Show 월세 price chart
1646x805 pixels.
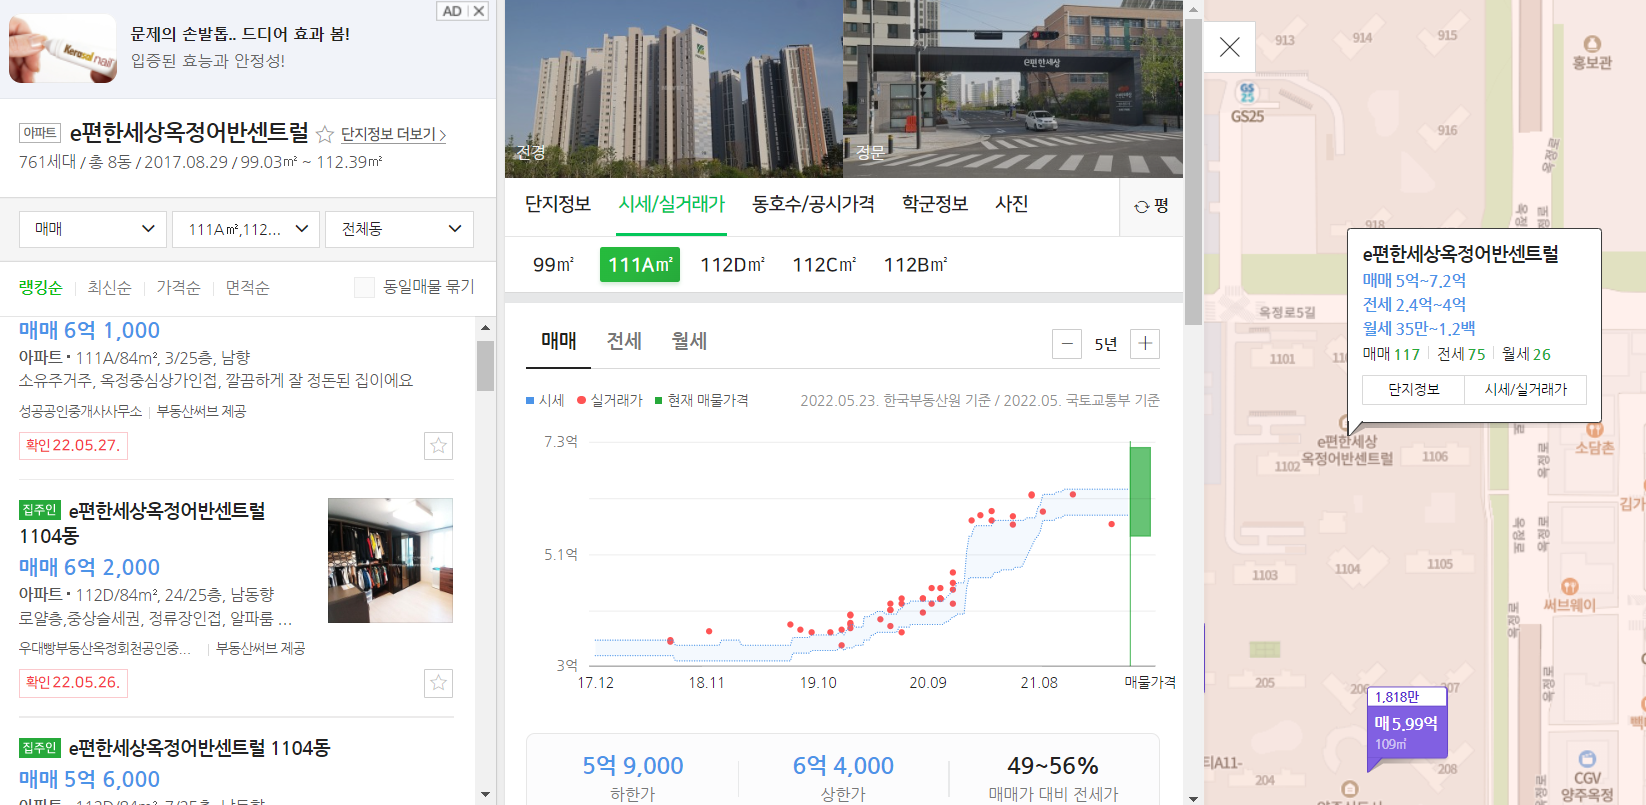point(689,341)
